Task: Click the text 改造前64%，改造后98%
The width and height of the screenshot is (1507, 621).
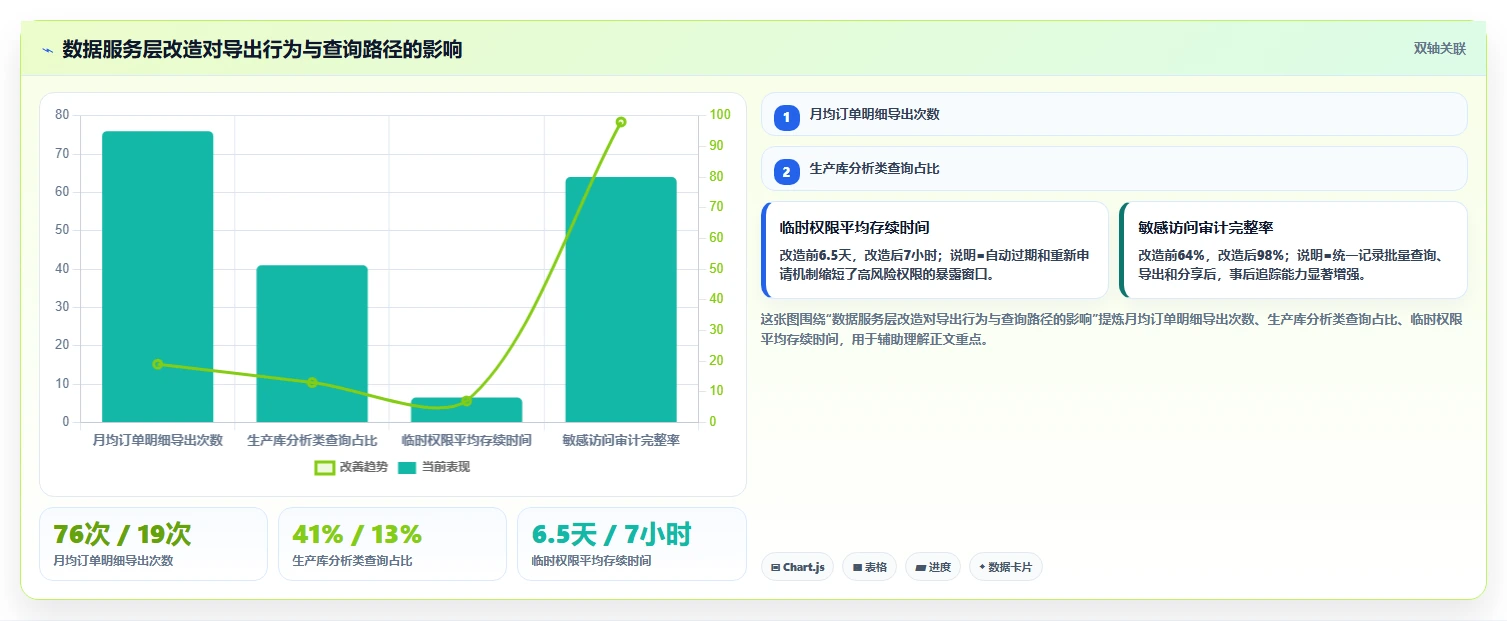Action: coord(1211,255)
